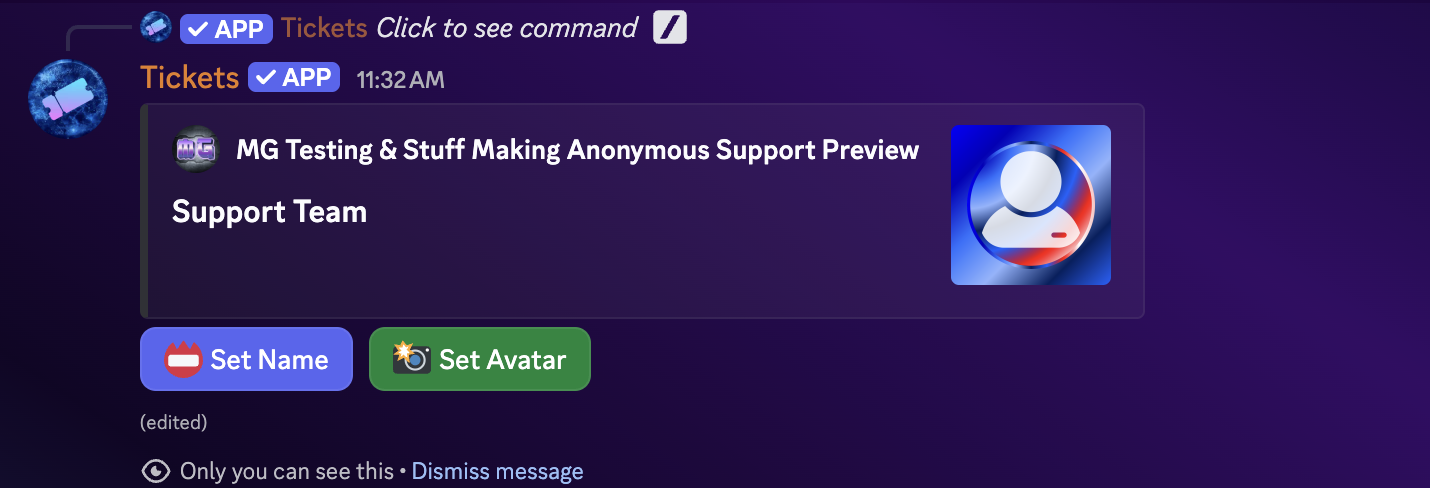Click the APP badge beside the 11:32 AM timestamp
This screenshot has width=1430, height=488.
pyautogui.click(x=294, y=78)
